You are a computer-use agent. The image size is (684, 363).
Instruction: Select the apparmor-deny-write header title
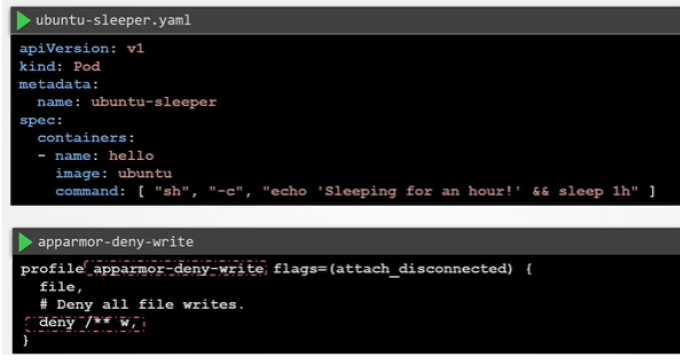(116, 242)
